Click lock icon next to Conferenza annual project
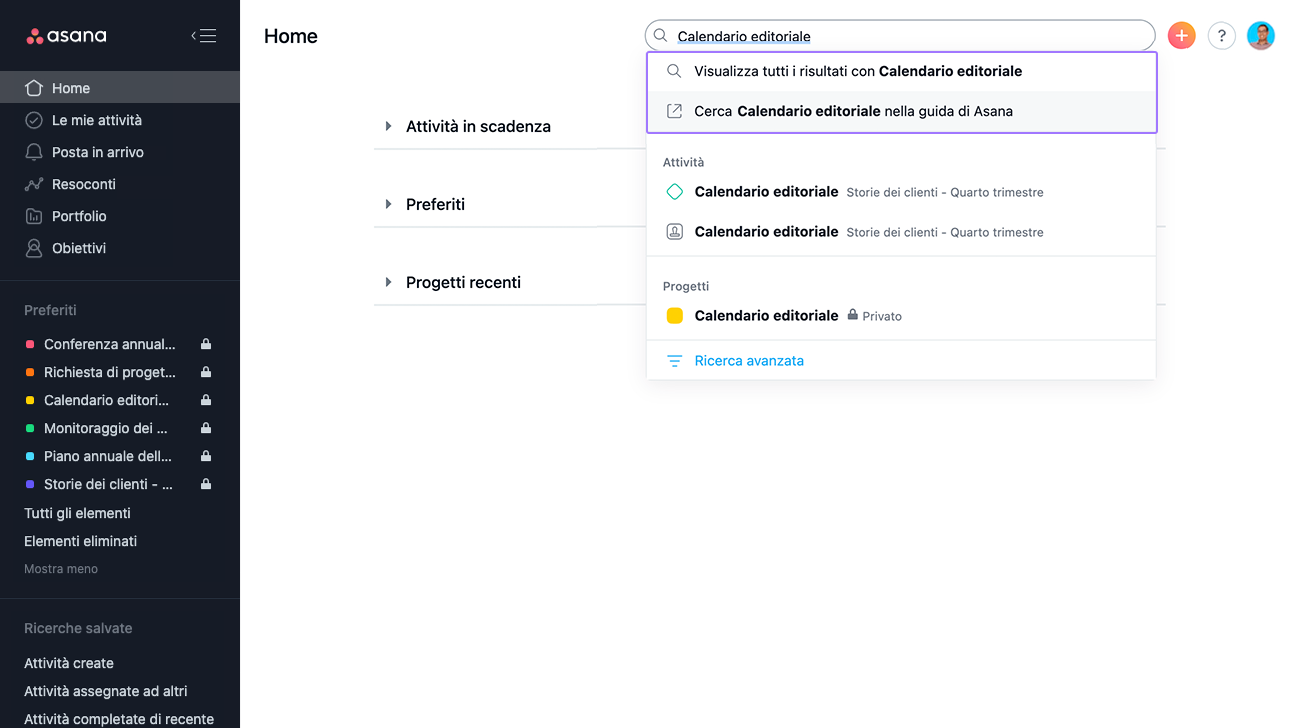This screenshot has width=1300, height=728. point(206,344)
